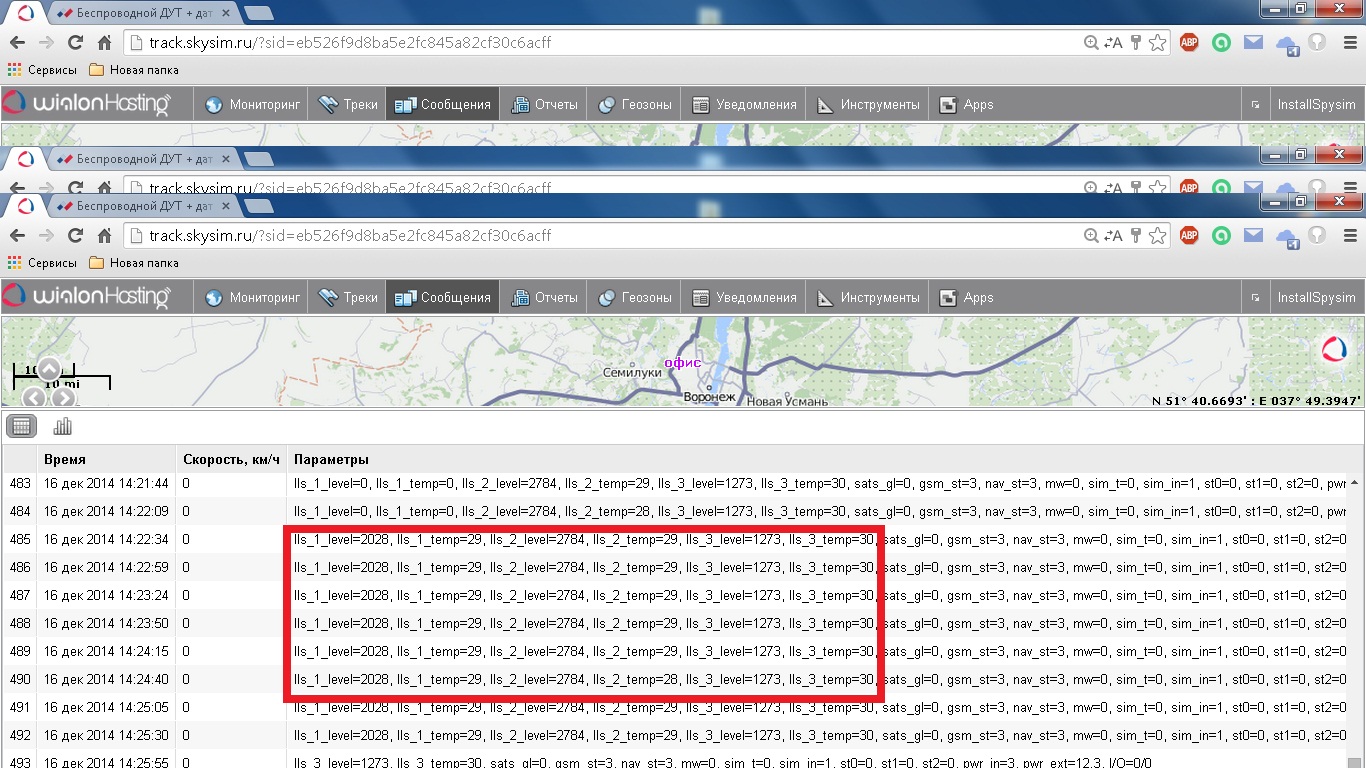Select message row number 485

pyautogui.click(x=20, y=540)
